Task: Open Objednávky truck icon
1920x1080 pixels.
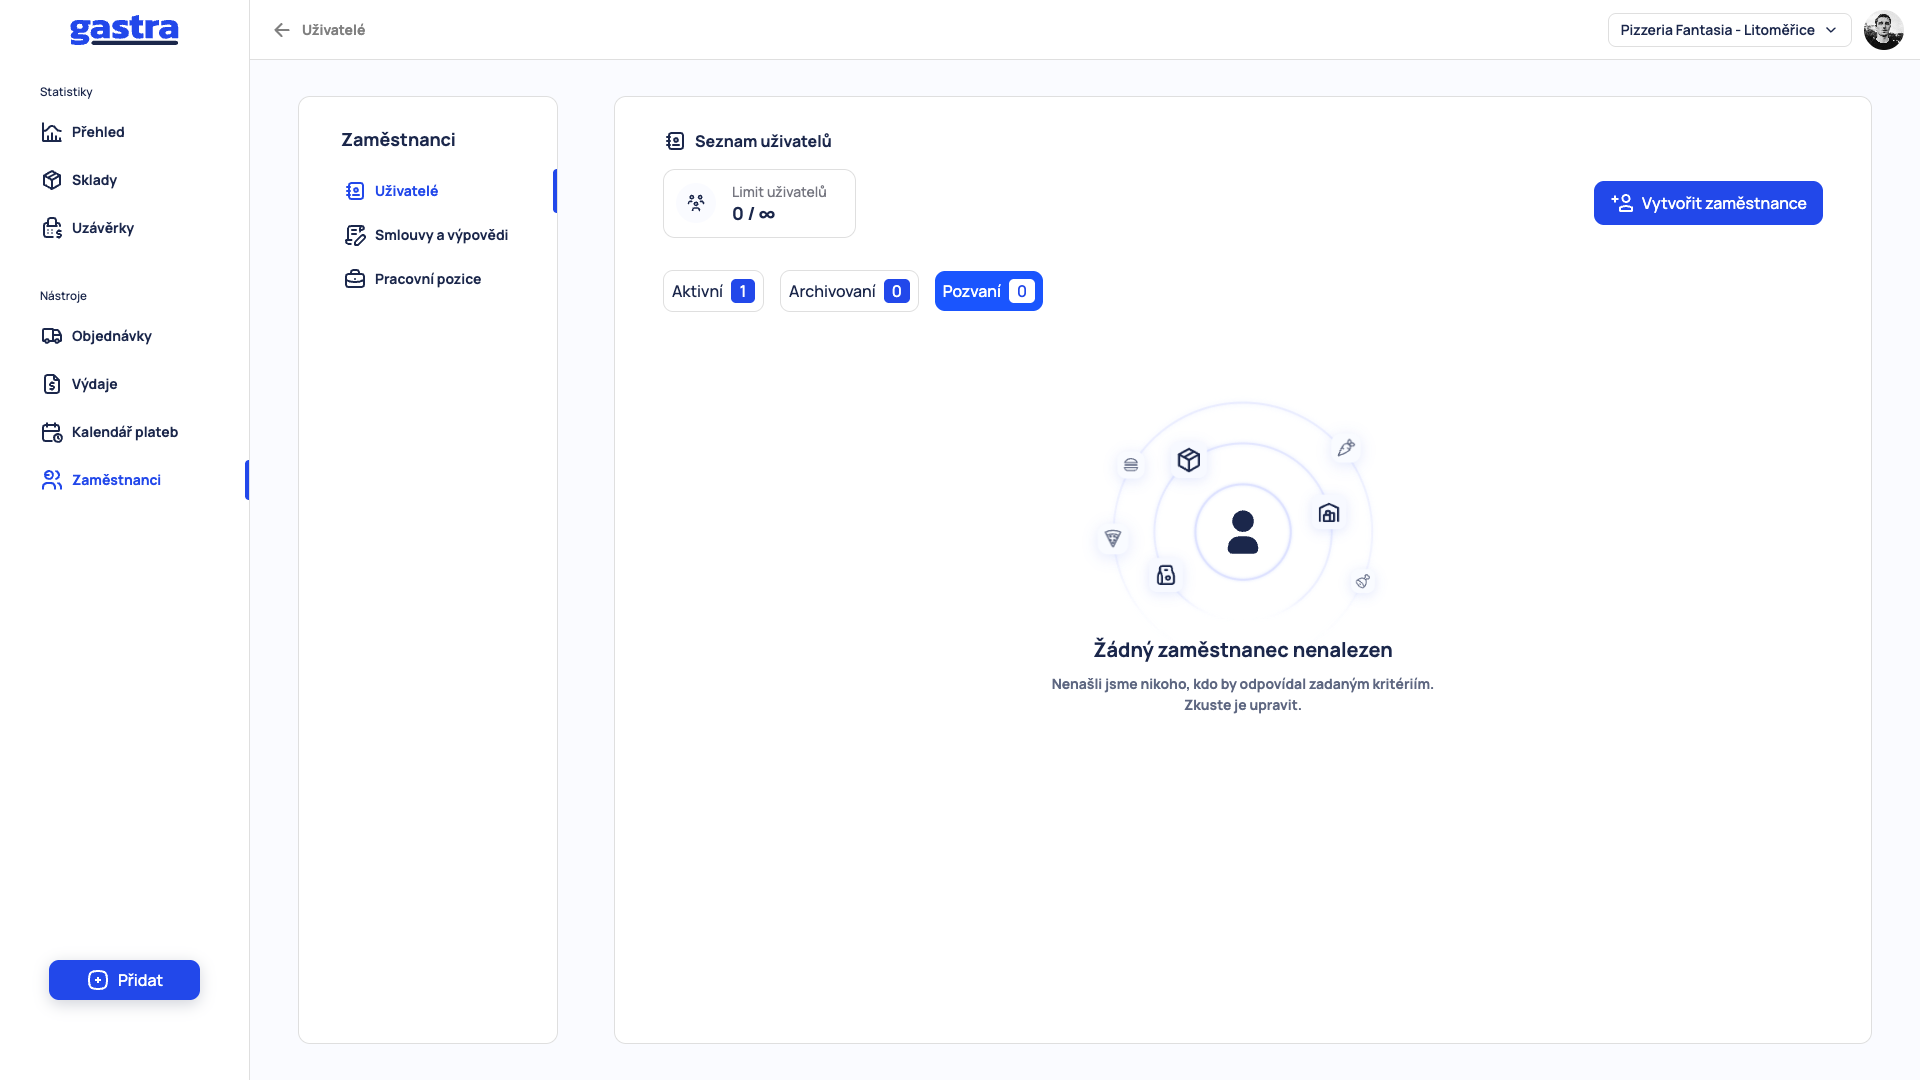Action: (52, 336)
